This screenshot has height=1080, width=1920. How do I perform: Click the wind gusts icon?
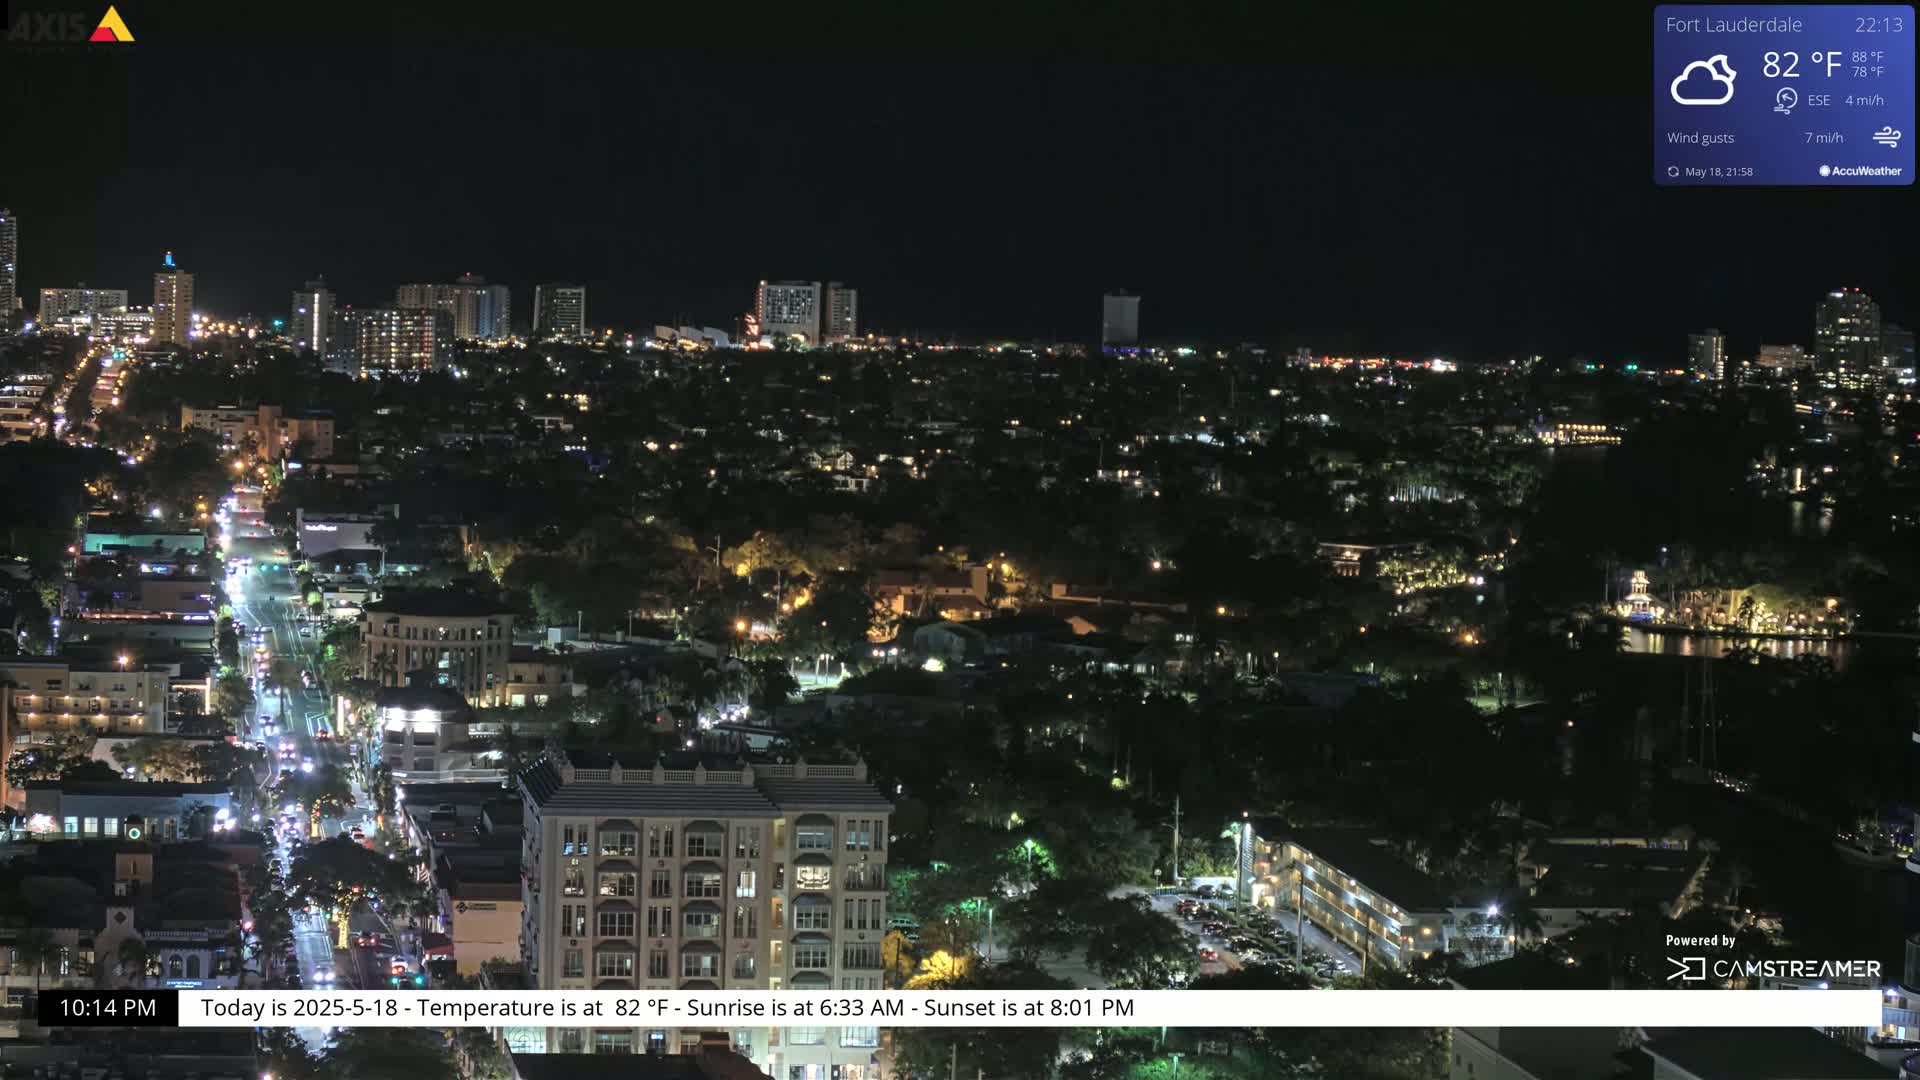click(1887, 137)
